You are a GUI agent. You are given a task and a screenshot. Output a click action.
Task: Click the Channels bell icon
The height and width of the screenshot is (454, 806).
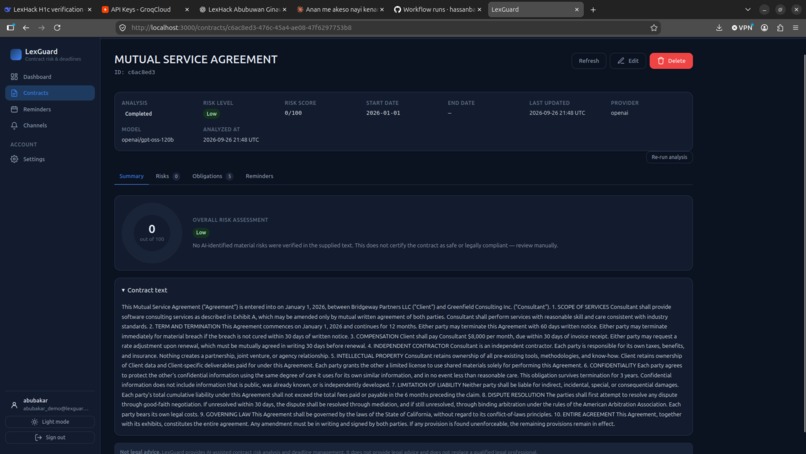pos(14,125)
